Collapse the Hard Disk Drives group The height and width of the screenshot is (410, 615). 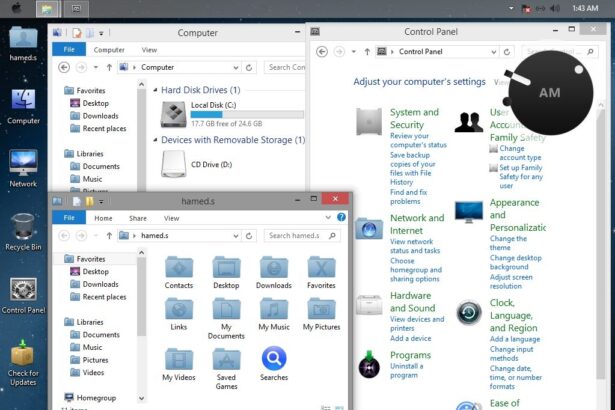pyautogui.click(x=155, y=90)
